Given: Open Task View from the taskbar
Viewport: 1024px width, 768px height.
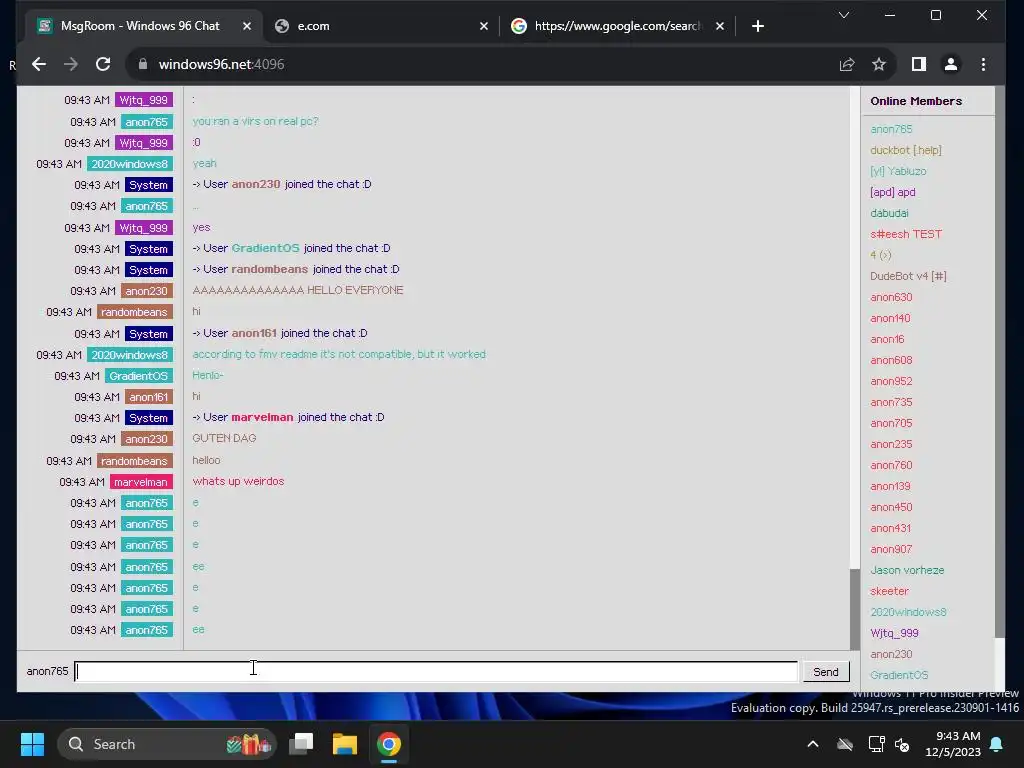Looking at the screenshot, I should click(301, 744).
